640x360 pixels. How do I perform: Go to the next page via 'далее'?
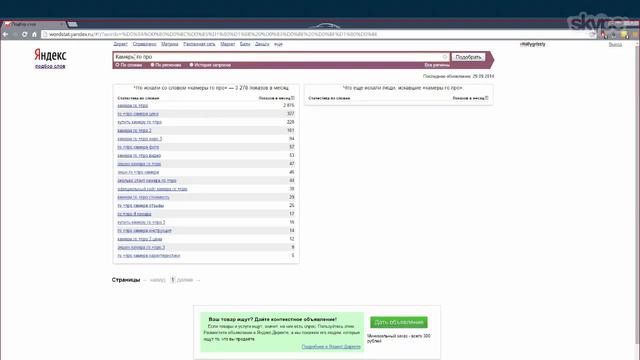point(185,280)
